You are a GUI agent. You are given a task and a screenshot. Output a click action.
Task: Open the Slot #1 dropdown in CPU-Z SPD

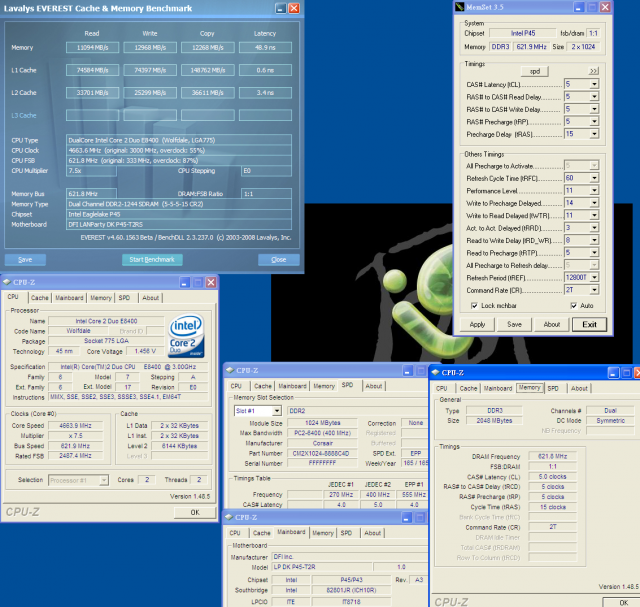[277, 411]
